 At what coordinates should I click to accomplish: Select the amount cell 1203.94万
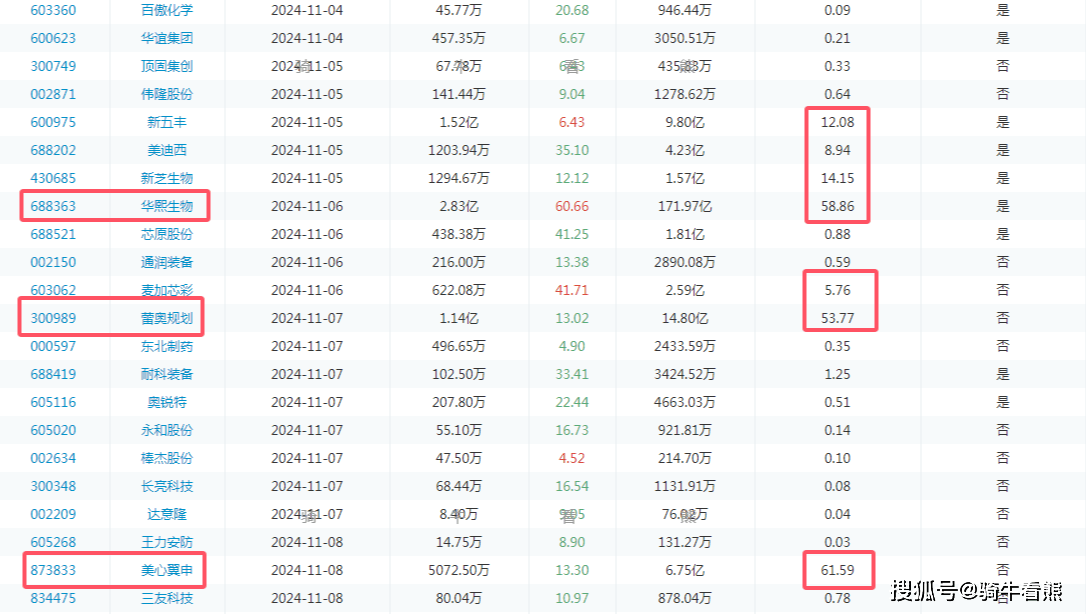tap(458, 150)
